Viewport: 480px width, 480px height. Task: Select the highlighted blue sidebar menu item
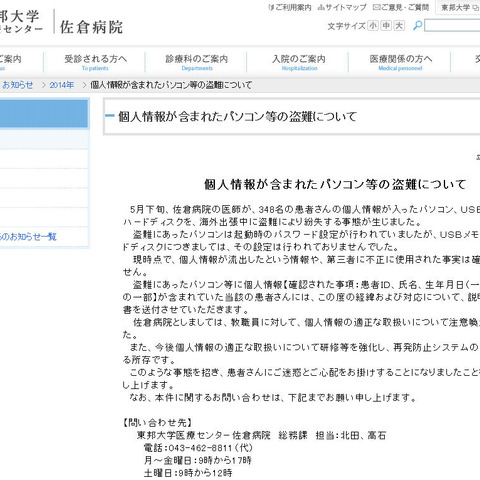(x=44, y=113)
